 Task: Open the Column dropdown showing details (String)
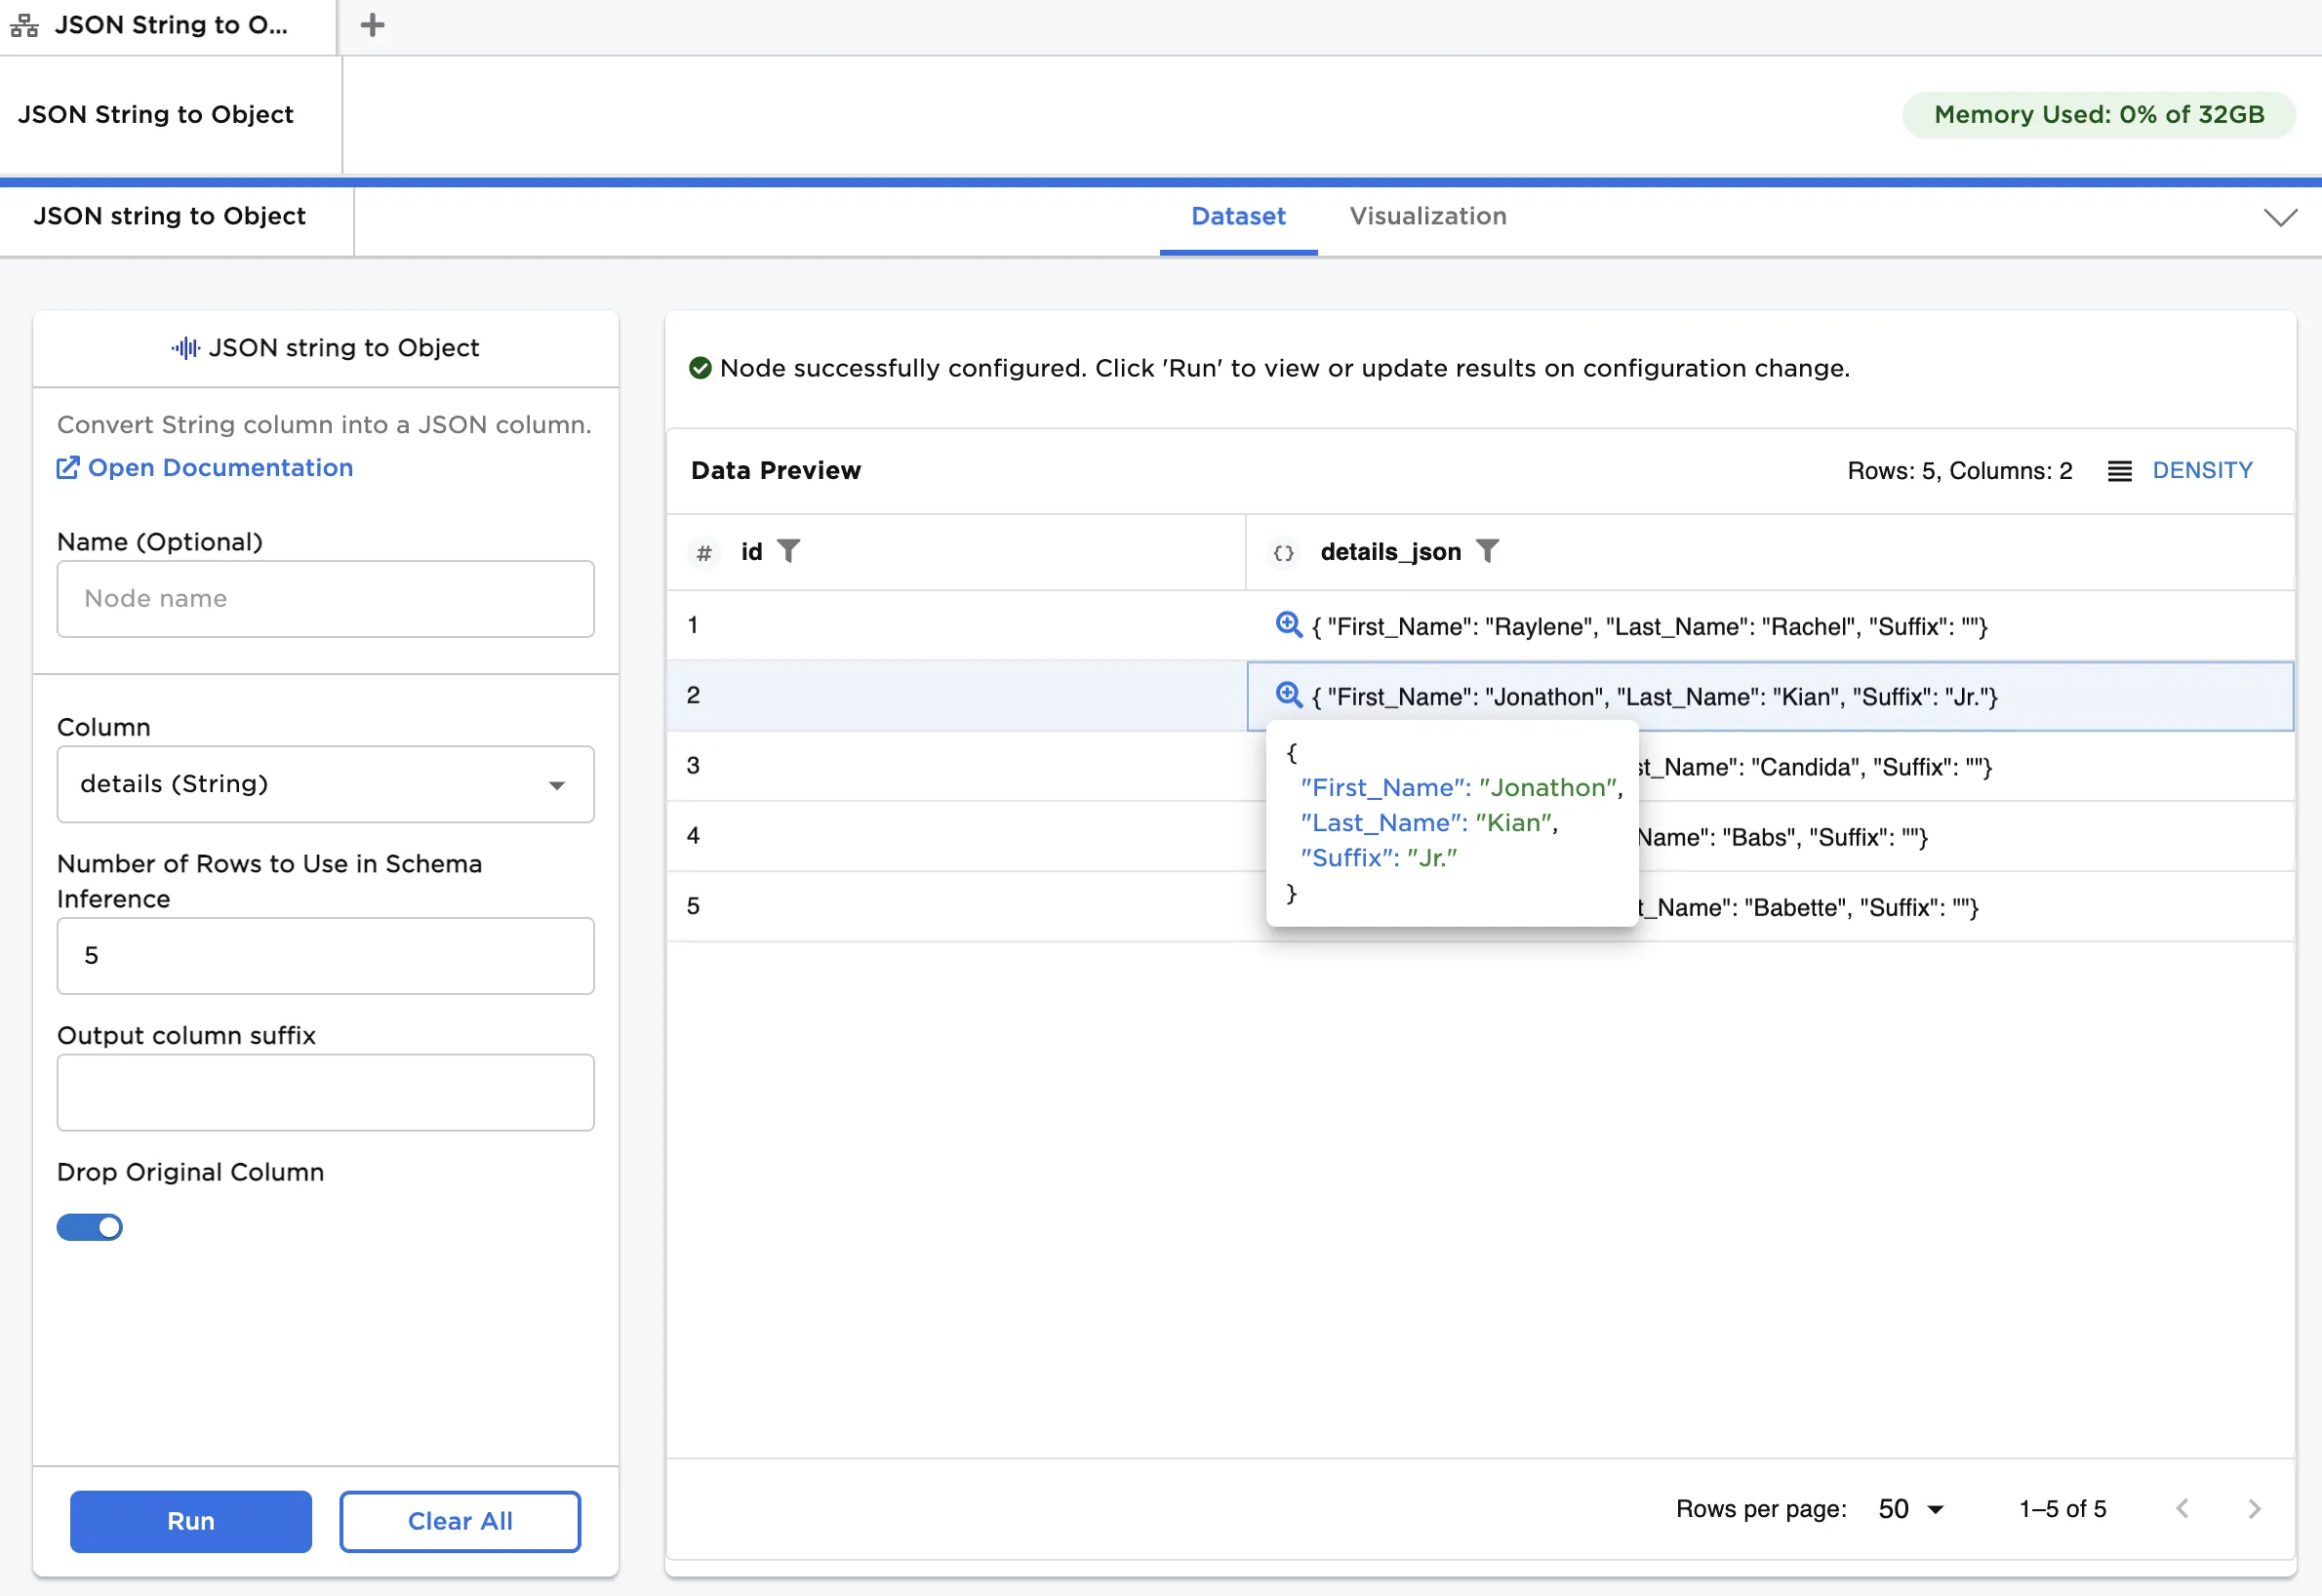click(x=325, y=784)
